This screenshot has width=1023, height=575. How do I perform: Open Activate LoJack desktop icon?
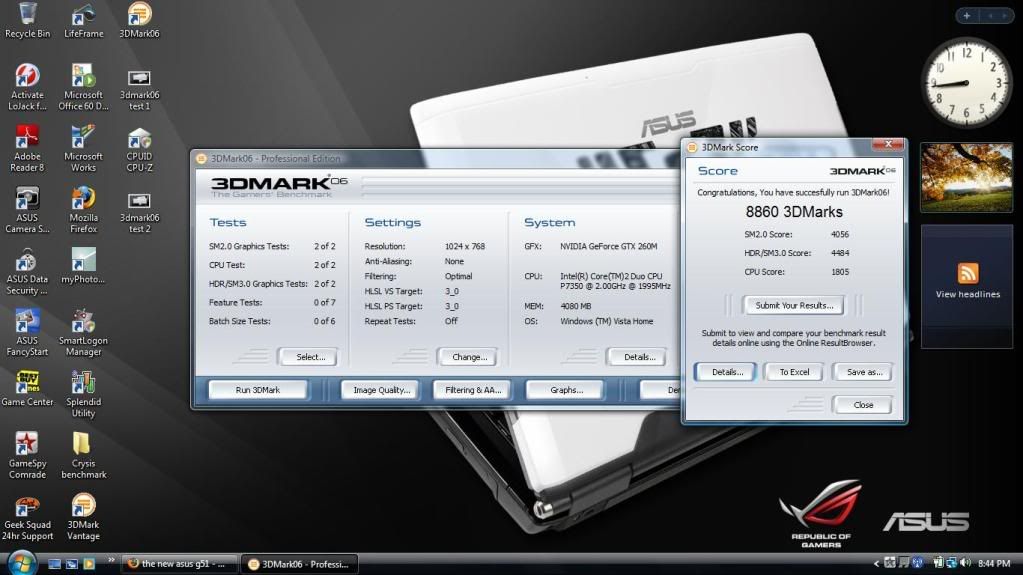(x=27, y=87)
